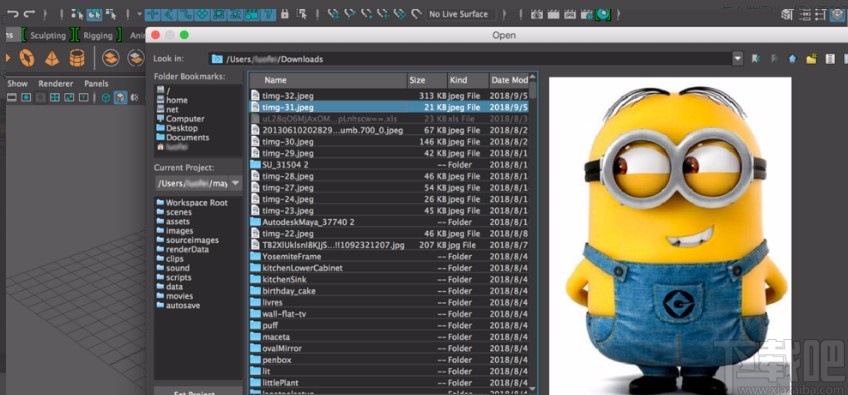Select the kitchenSink folder row

point(389,279)
